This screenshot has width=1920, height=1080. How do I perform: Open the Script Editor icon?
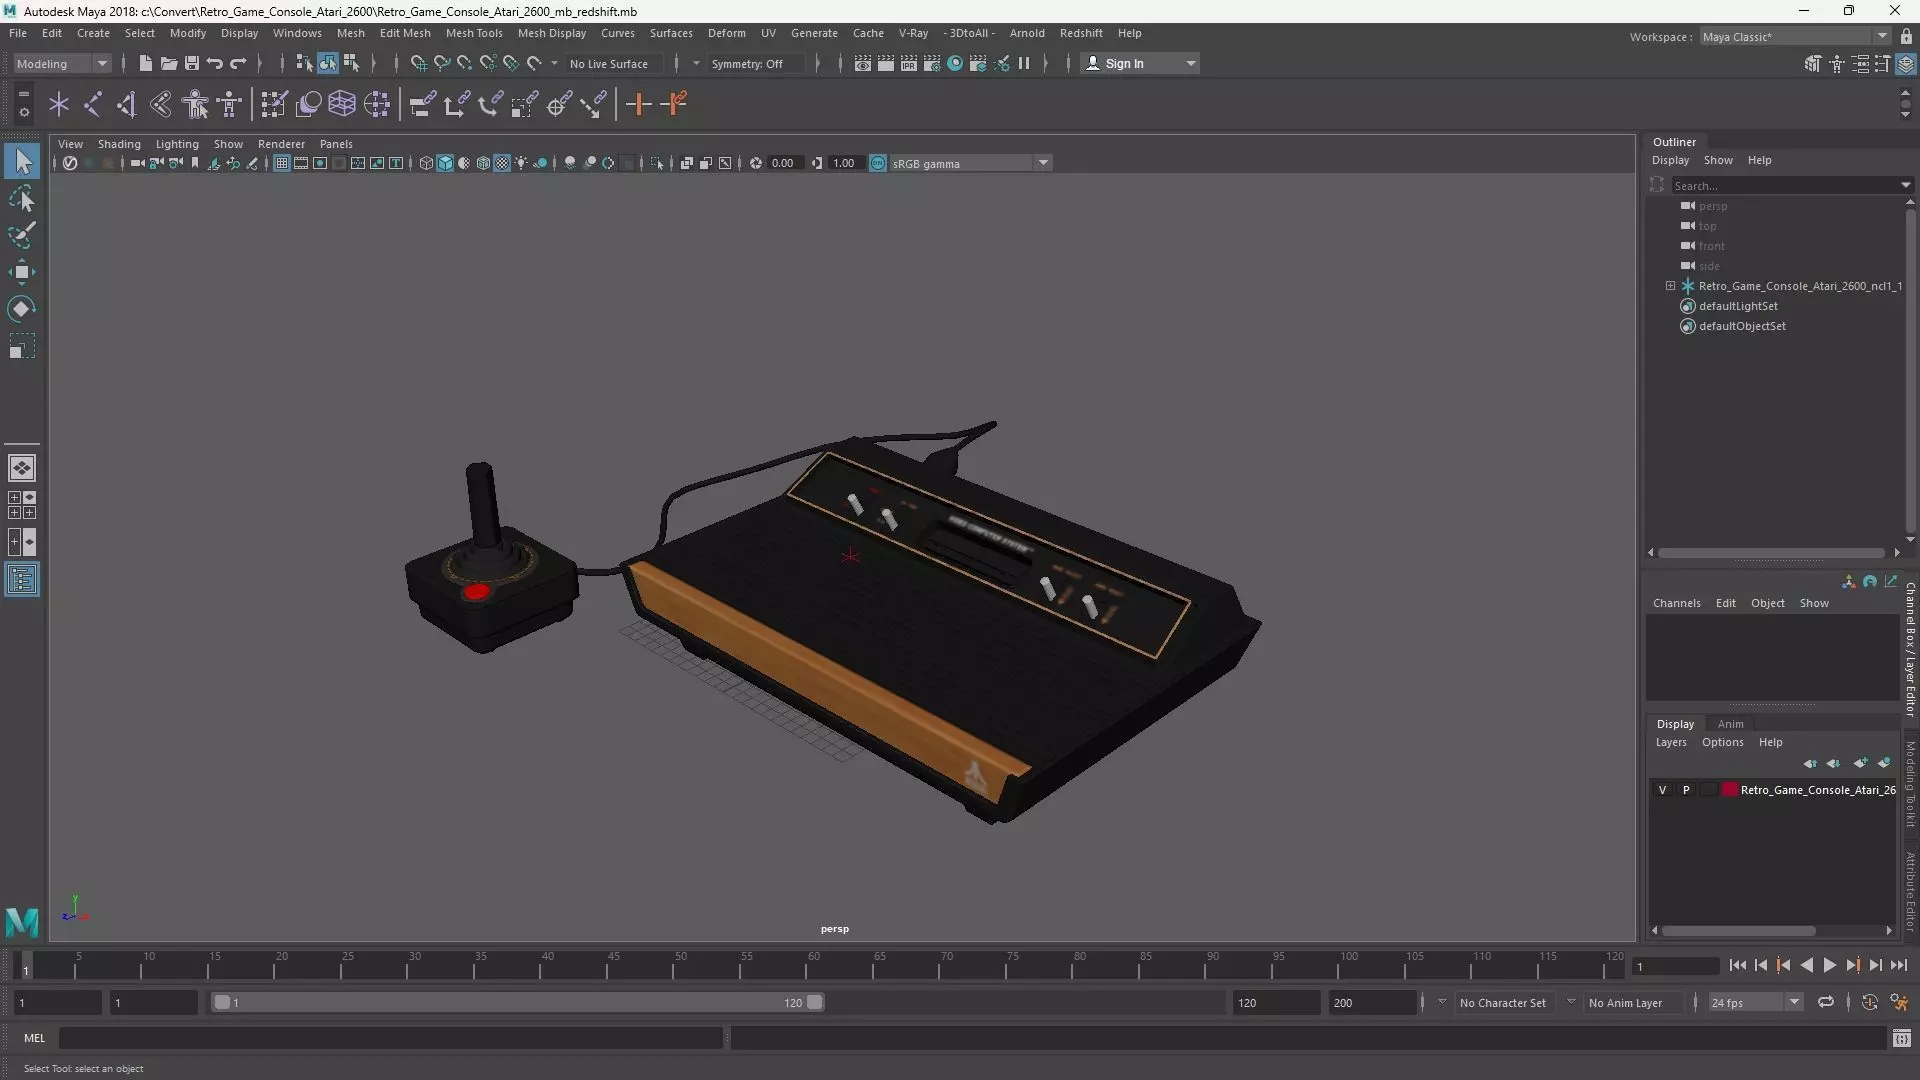pos(1902,1039)
